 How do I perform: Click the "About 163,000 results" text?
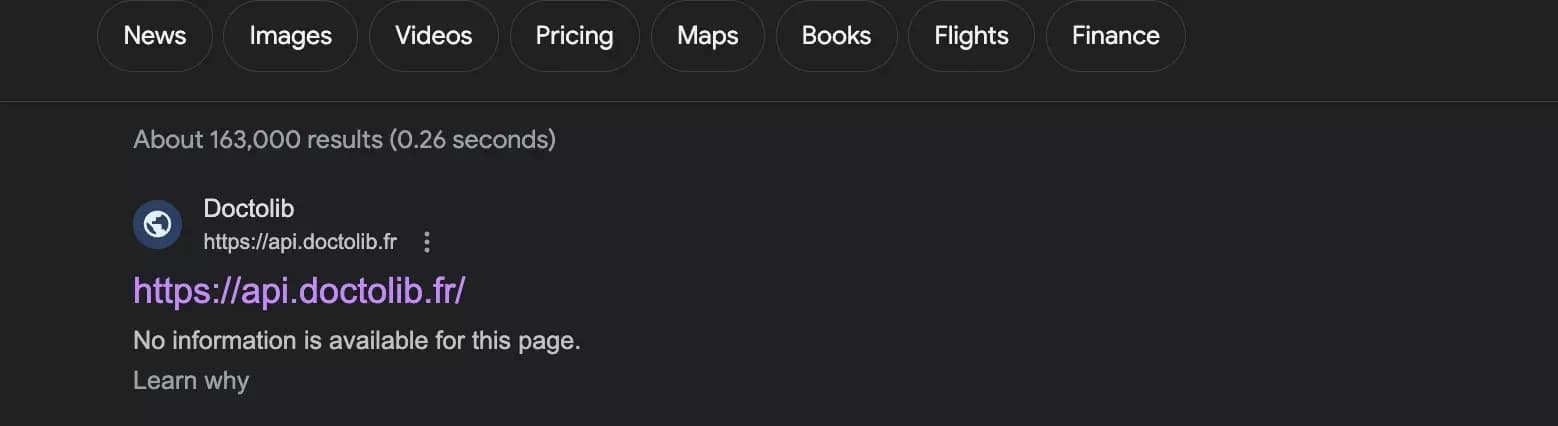tap(258, 139)
